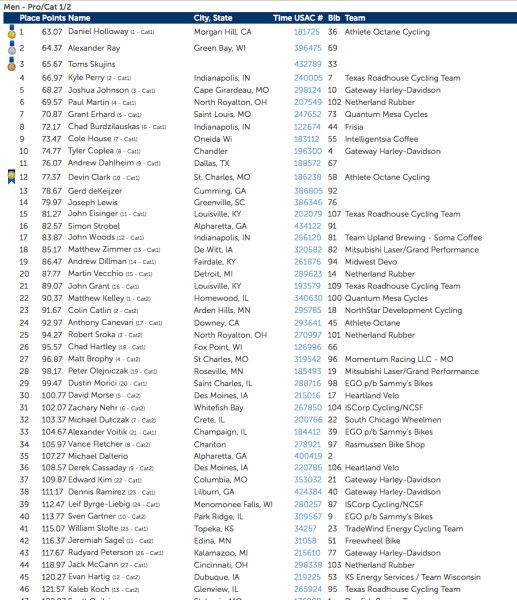517x600 pixels.
Task: Click USAC number 186238 for Devin Clark
Action: 308,177
